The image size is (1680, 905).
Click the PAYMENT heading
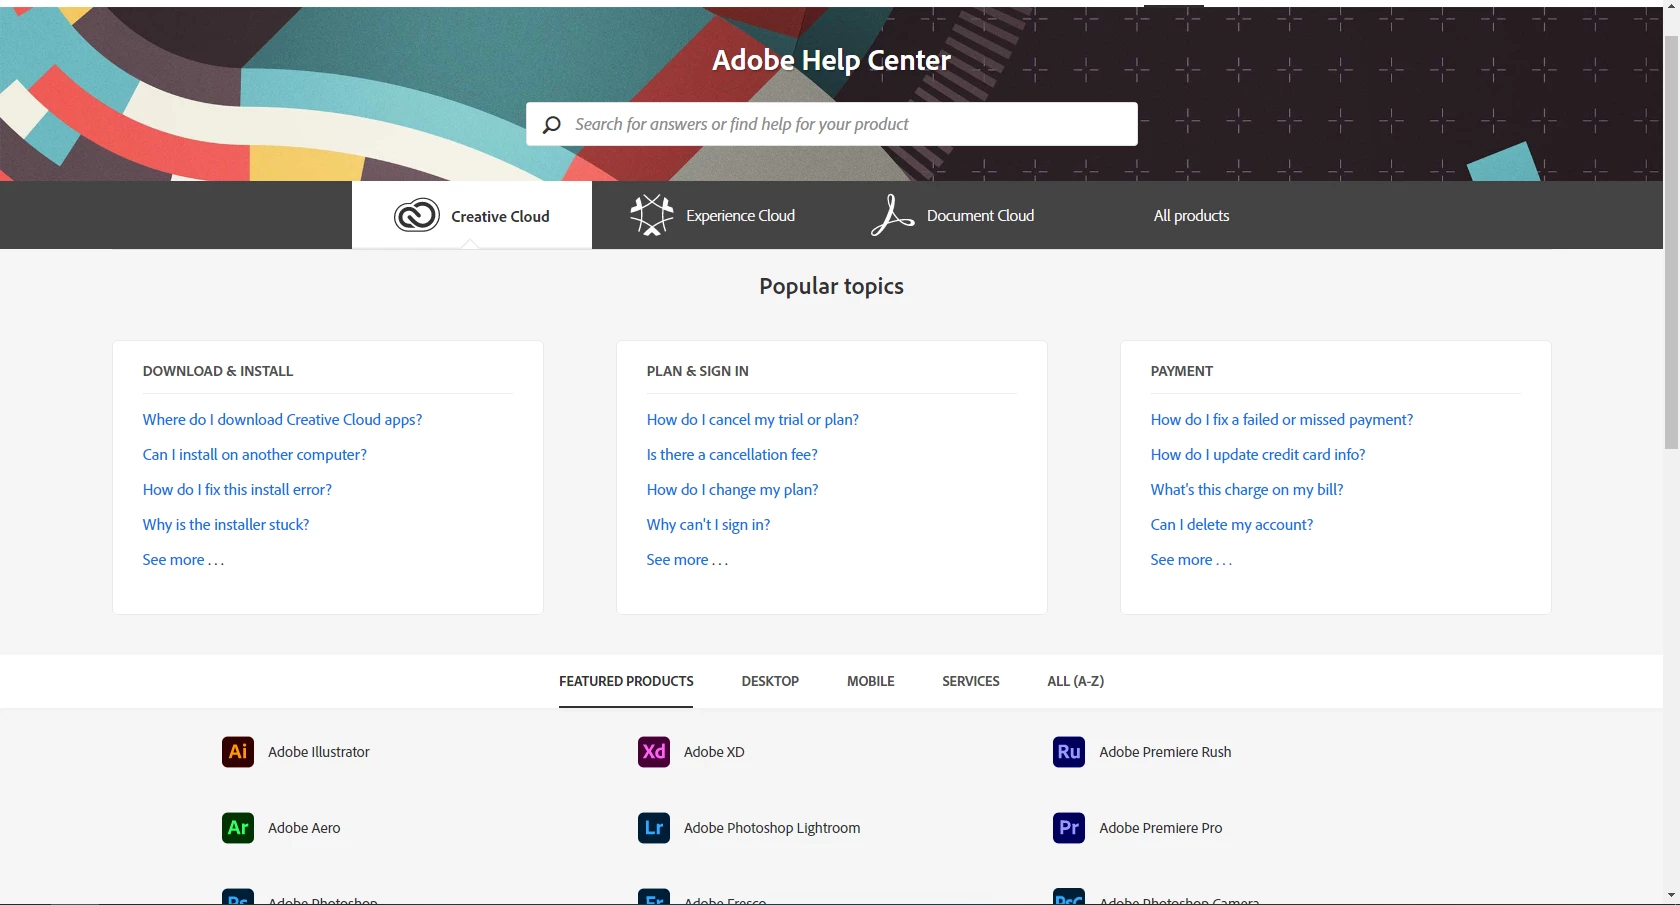pos(1182,371)
